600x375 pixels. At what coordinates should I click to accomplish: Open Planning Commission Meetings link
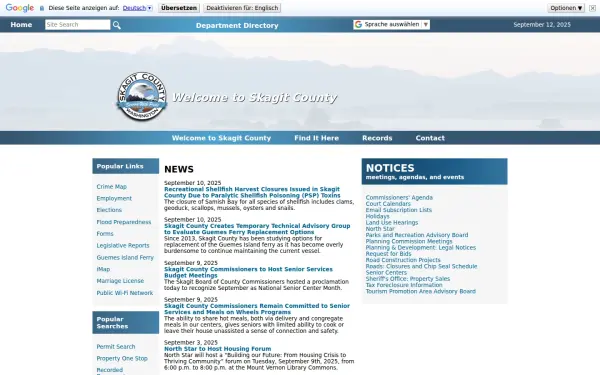pos(409,241)
